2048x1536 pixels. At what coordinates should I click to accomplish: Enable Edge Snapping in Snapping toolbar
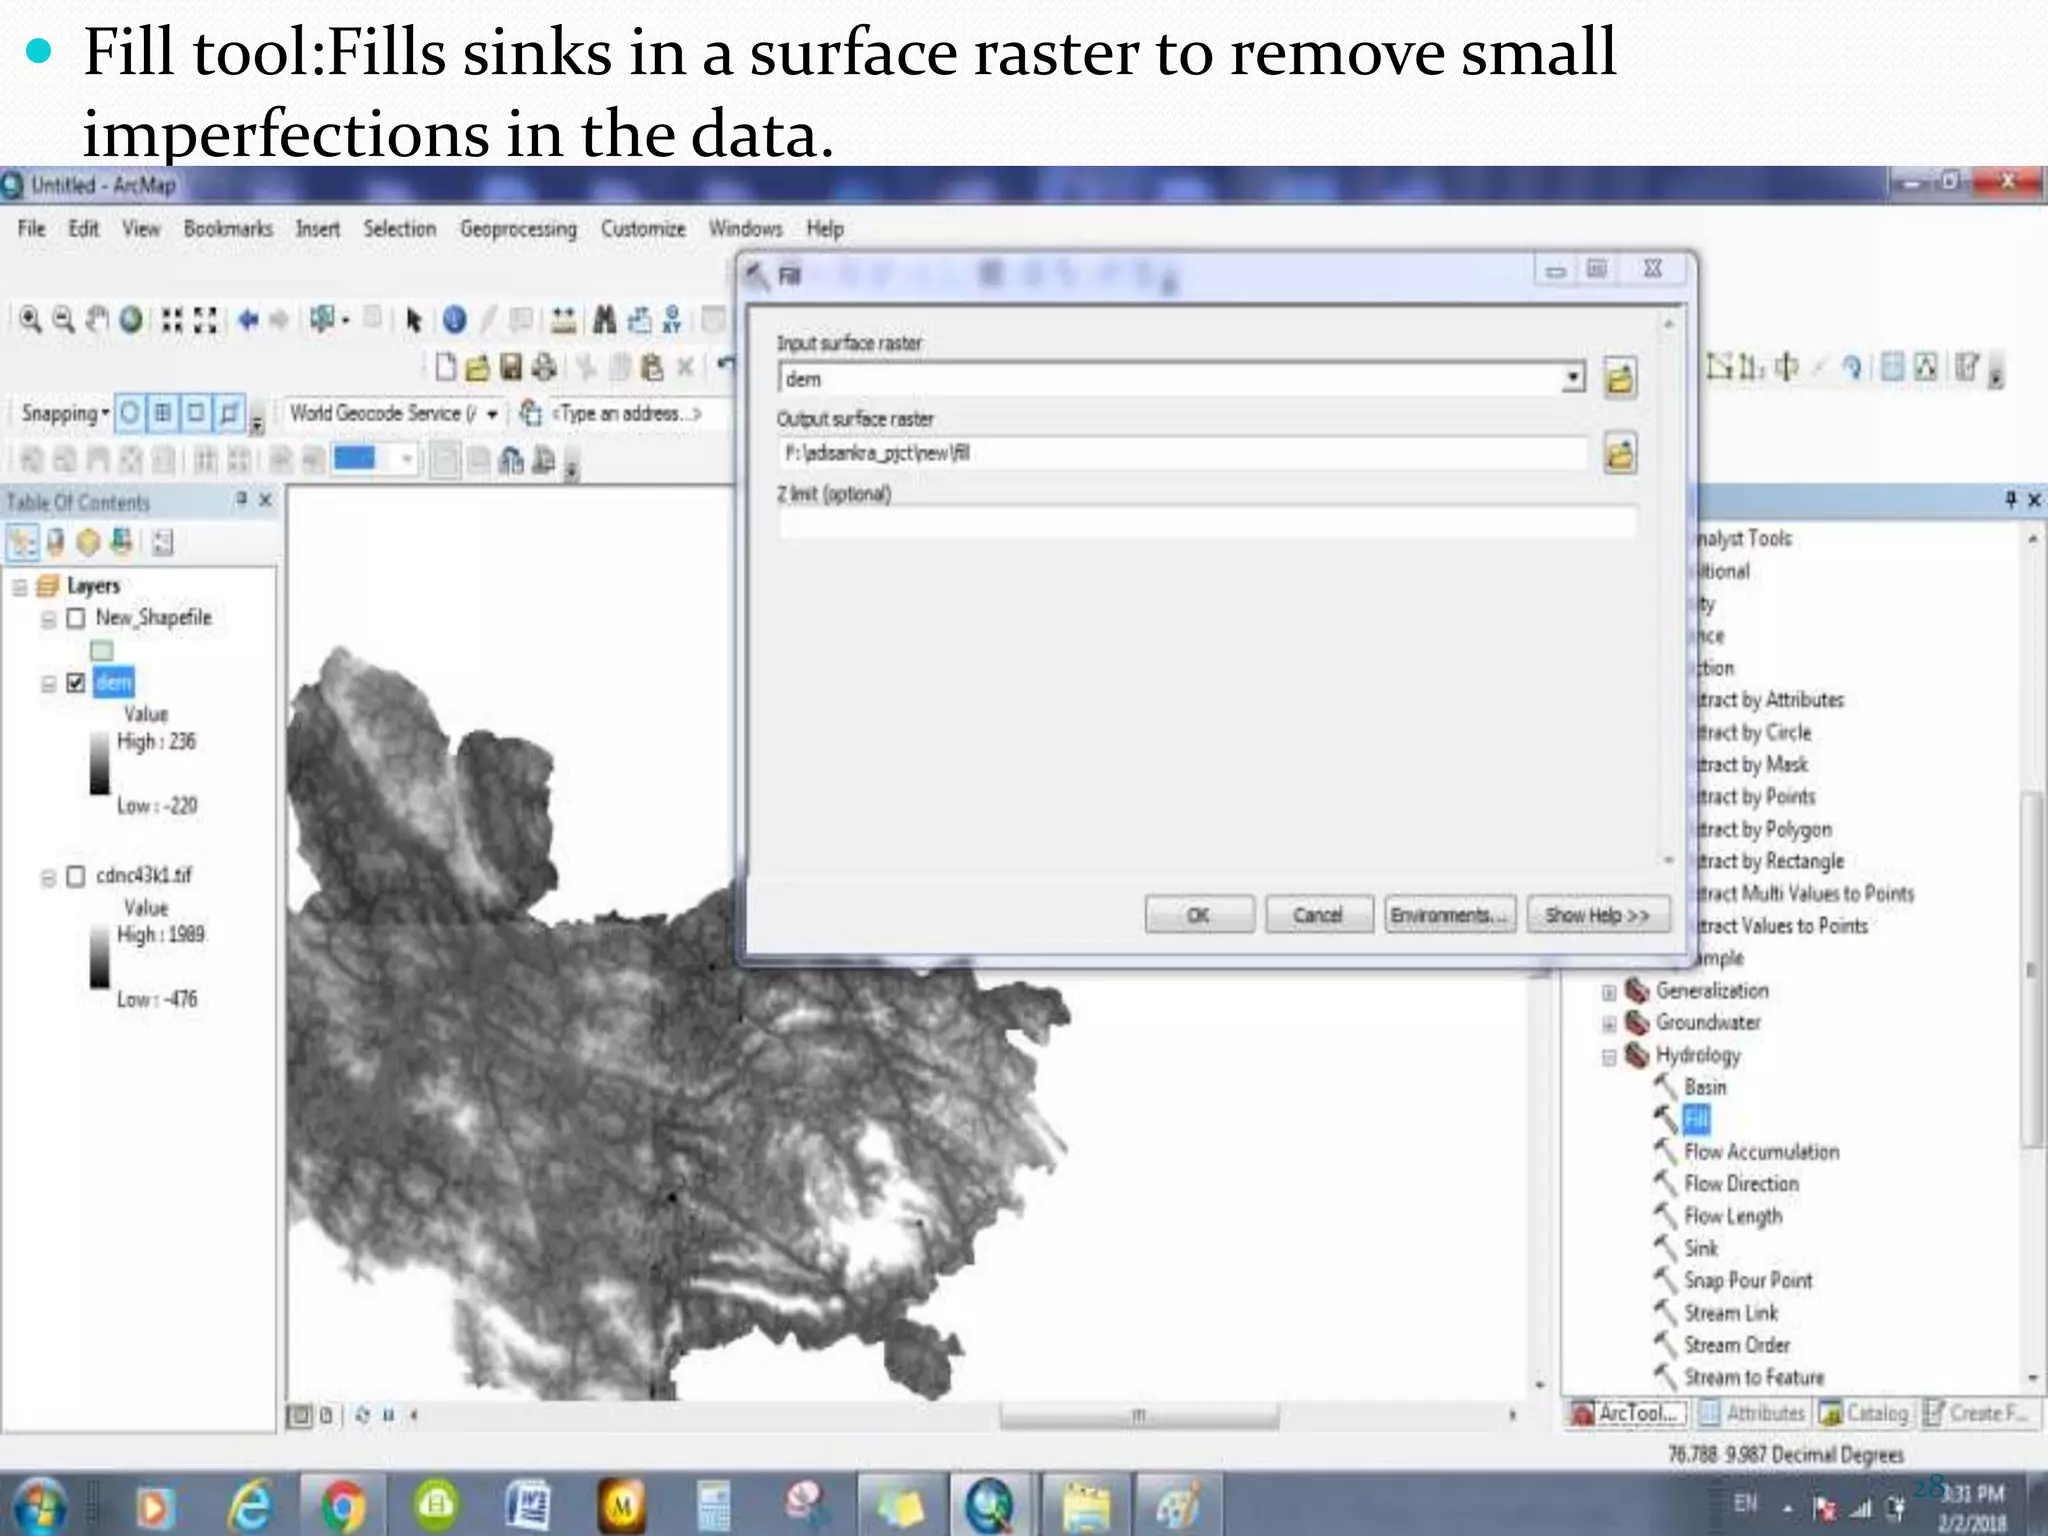(x=230, y=413)
